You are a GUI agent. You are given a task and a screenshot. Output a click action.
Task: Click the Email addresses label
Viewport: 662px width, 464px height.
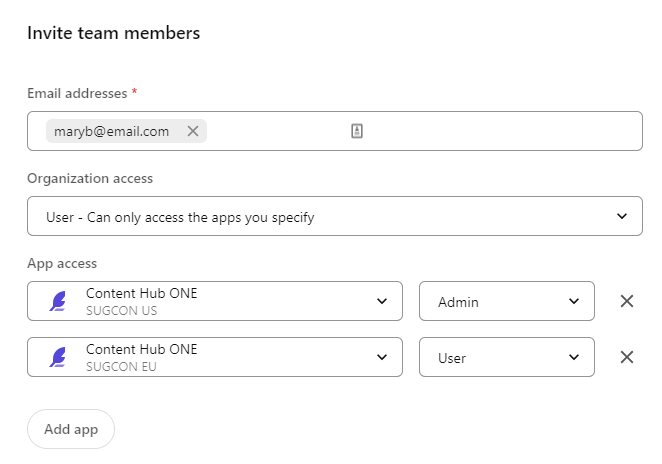pyautogui.click(x=77, y=93)
